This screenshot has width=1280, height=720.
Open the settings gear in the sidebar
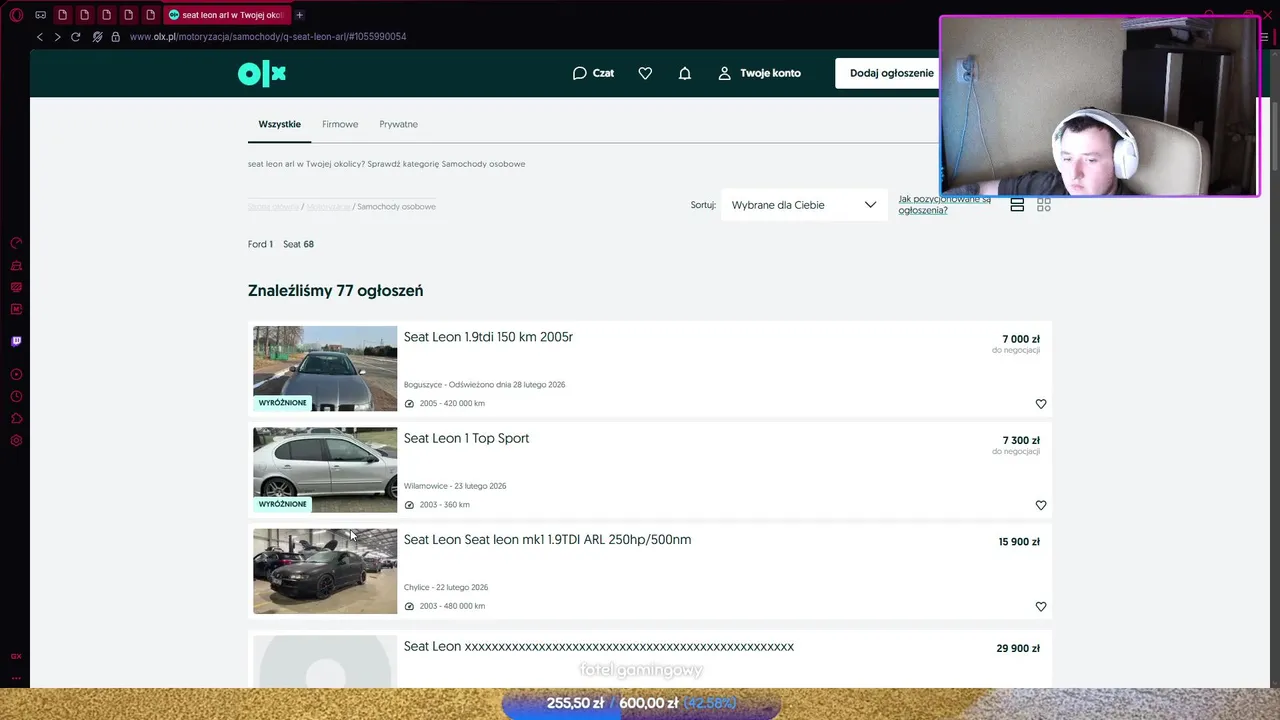click(16, 440)
